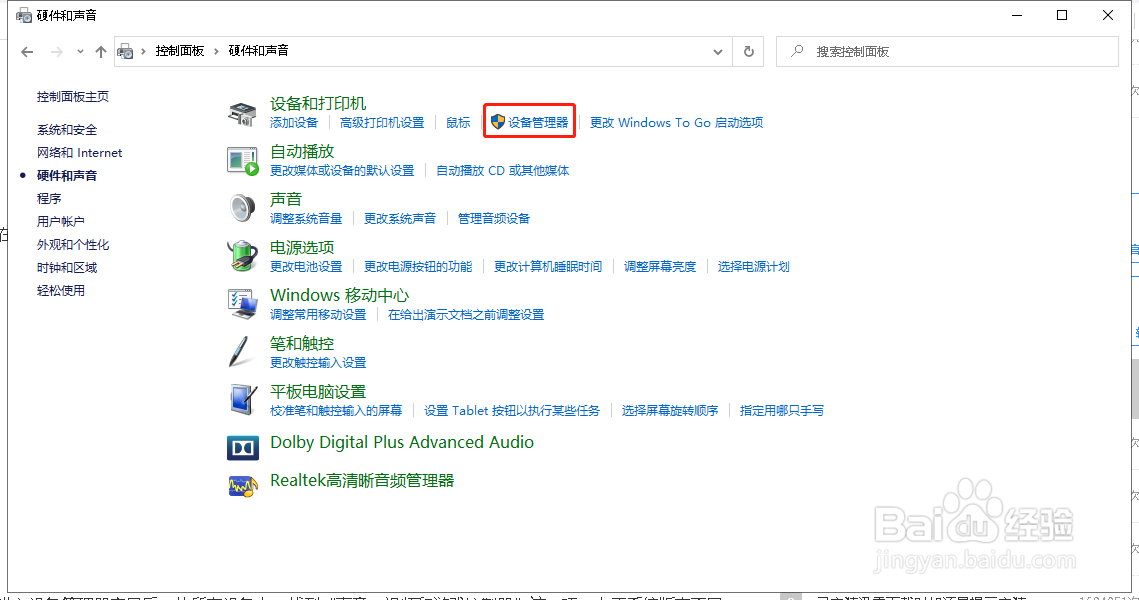Click 在给出演示文档之前调整设置 link
Screen dimensions: 1139x600
(466, 315)
